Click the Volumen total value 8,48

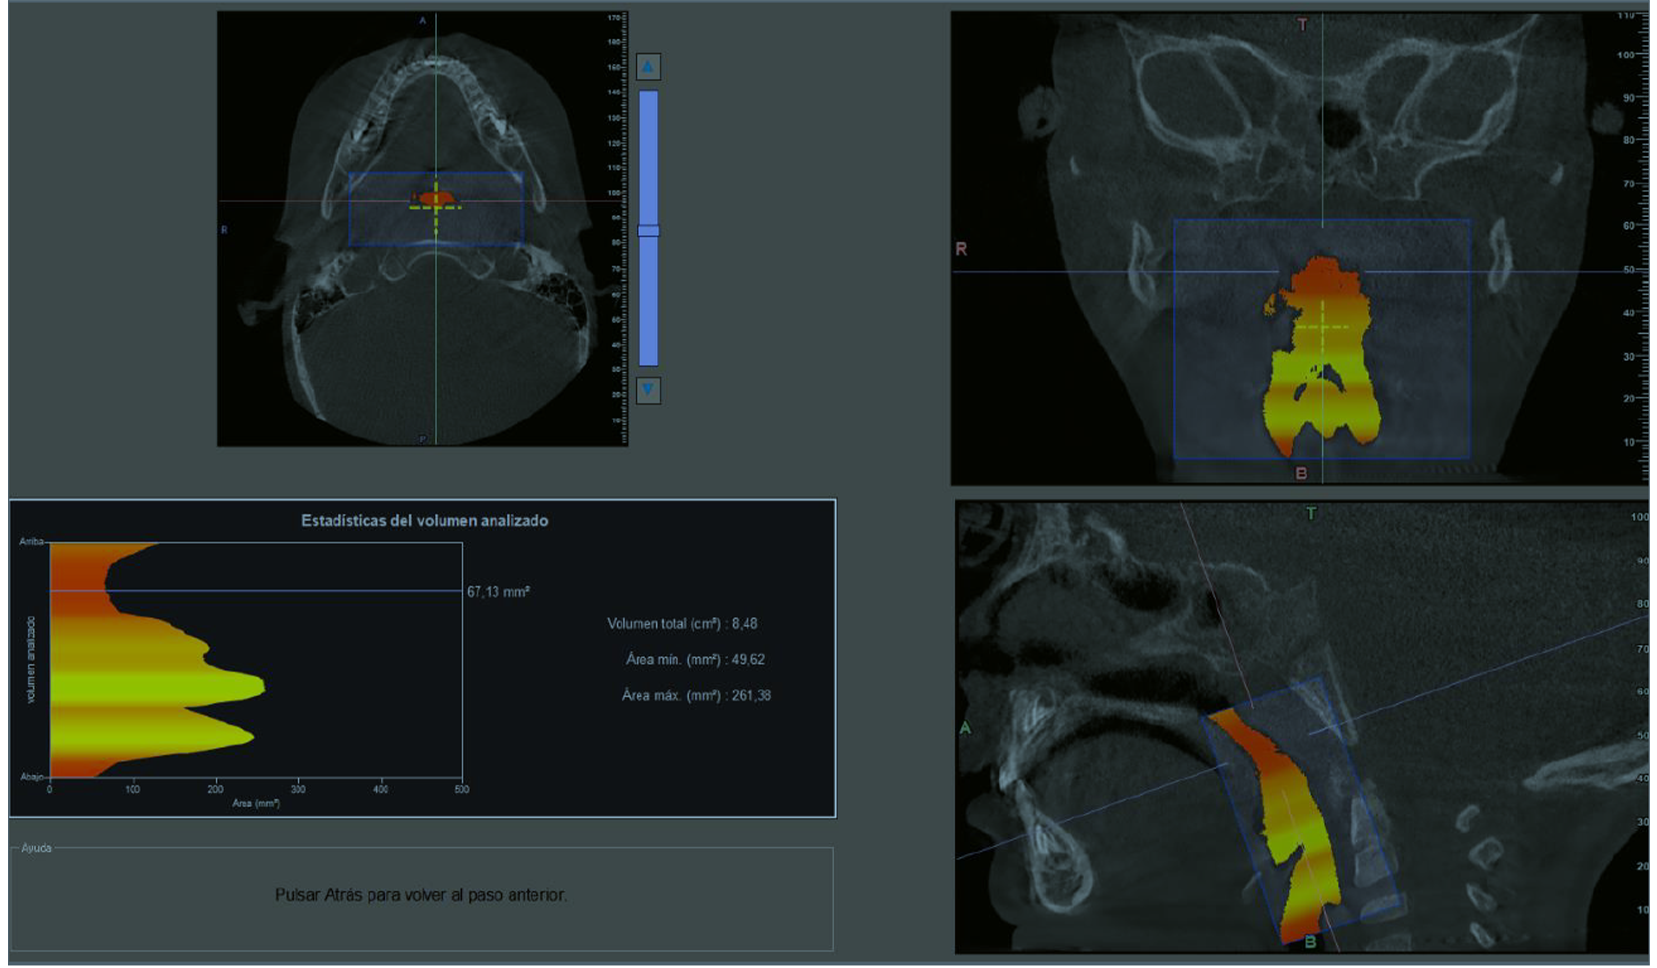click(744, 624)
